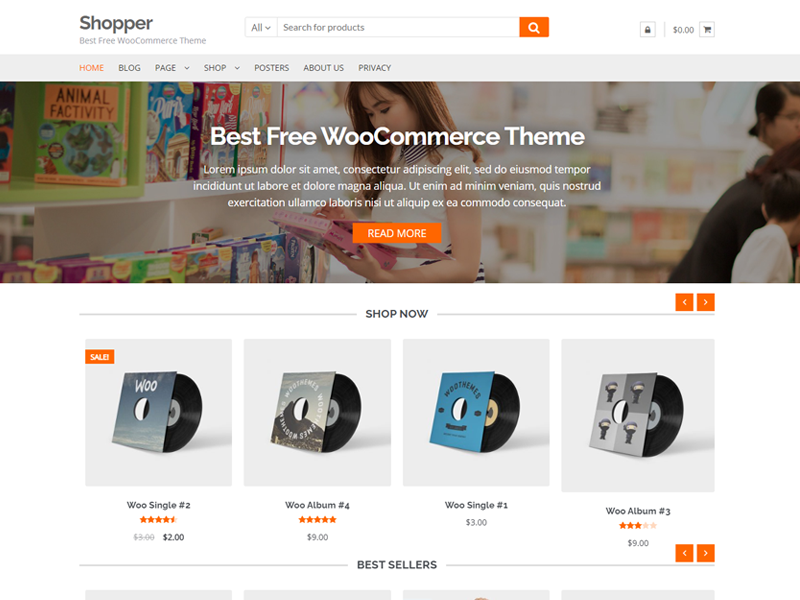
Task: Show next Shop Now products arrow
Action: (x=706, y=302)
